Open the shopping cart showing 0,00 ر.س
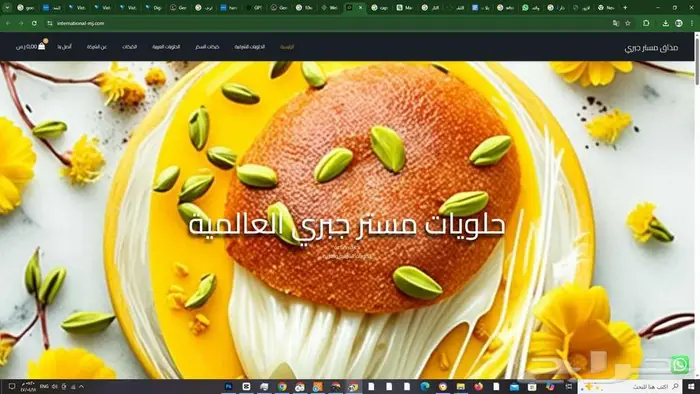 click(x=31, y=46)
